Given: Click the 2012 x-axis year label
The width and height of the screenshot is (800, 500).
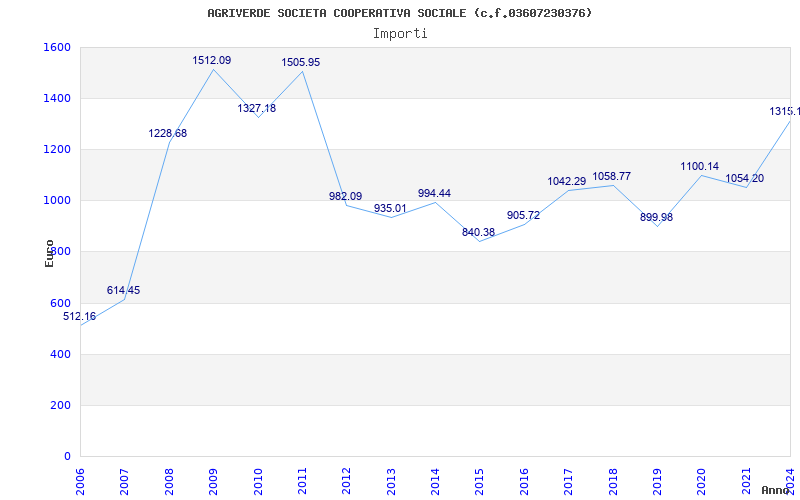Looking at the screenshot, I should [x=346, y=482].
